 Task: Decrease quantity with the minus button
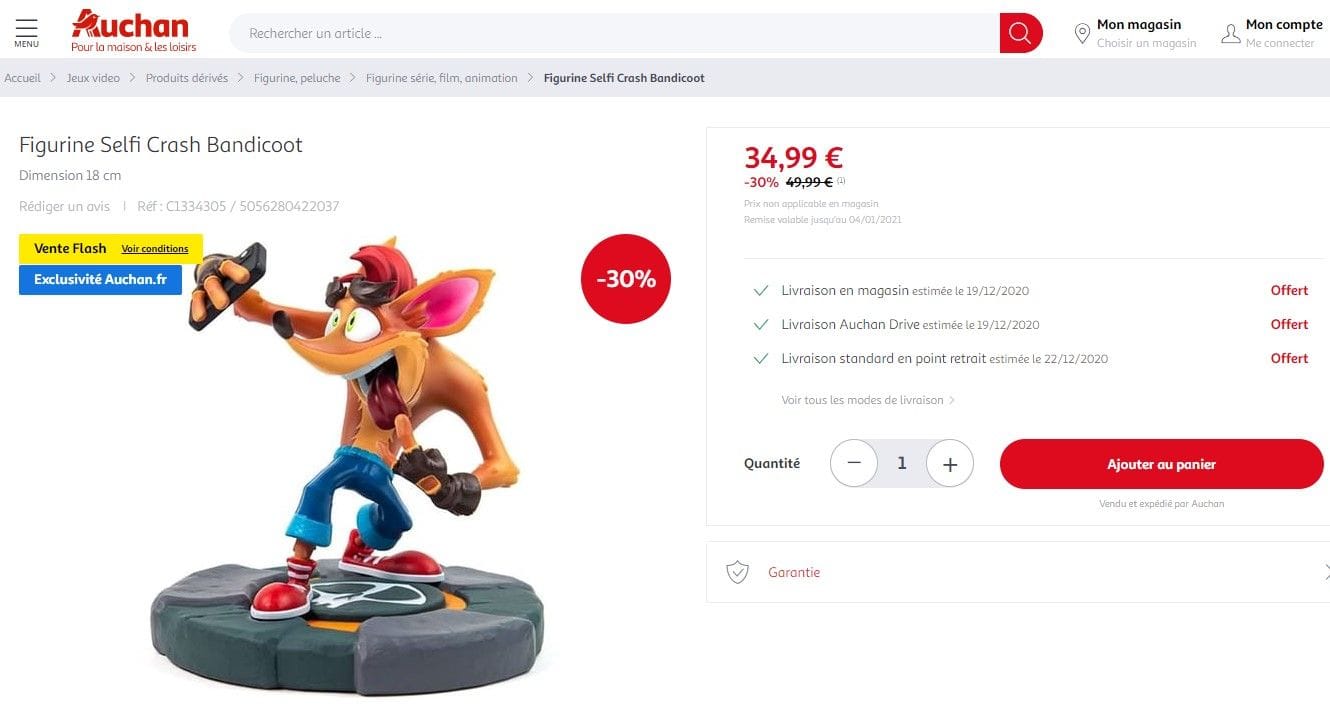point(854,463)
